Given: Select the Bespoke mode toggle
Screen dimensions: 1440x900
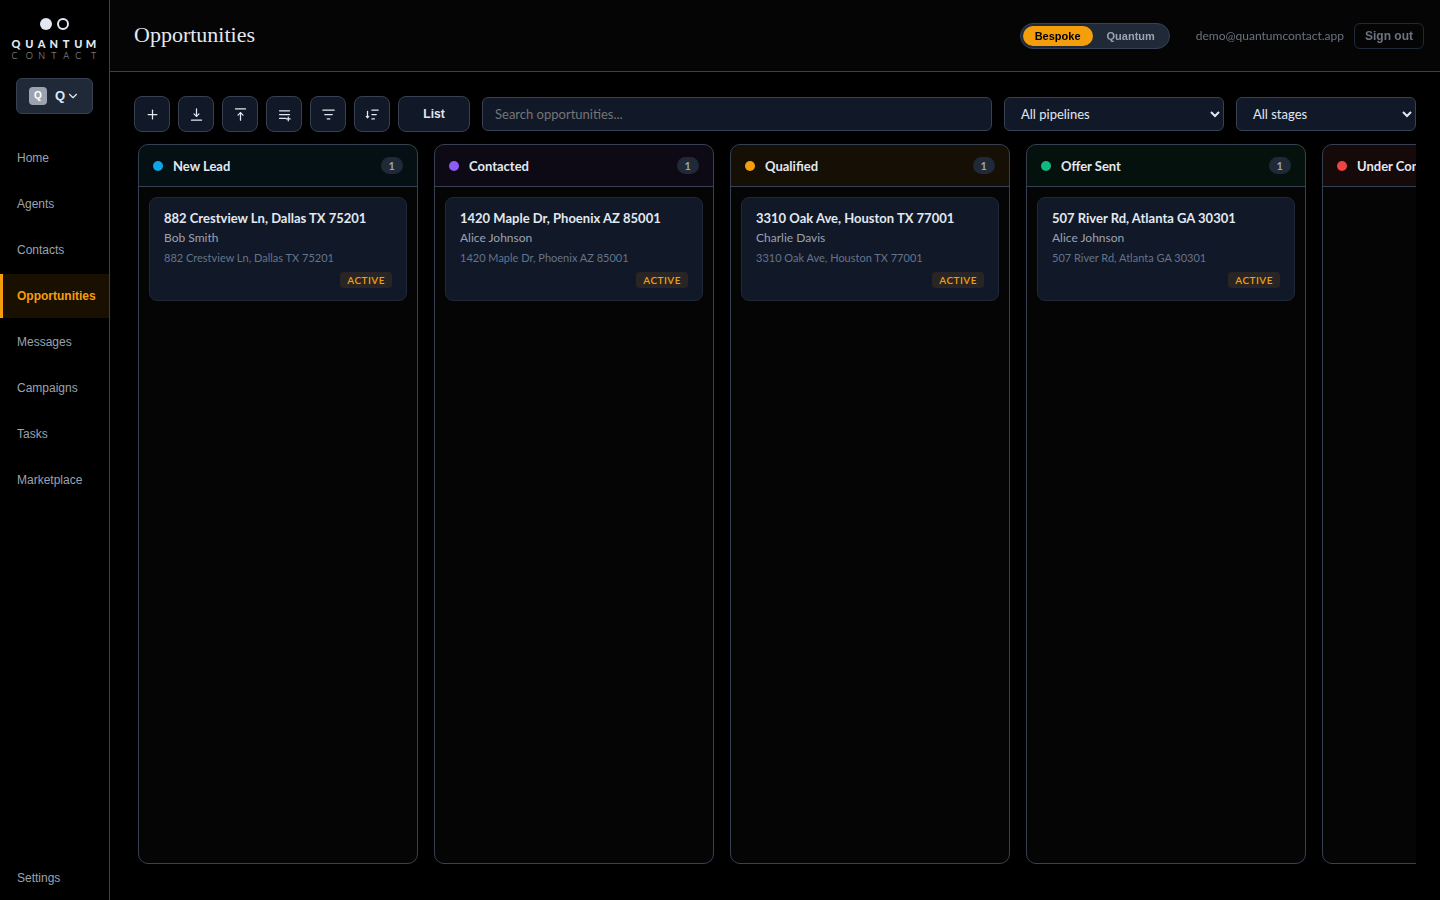Looking at the screenshot, I should [1057, 36].
